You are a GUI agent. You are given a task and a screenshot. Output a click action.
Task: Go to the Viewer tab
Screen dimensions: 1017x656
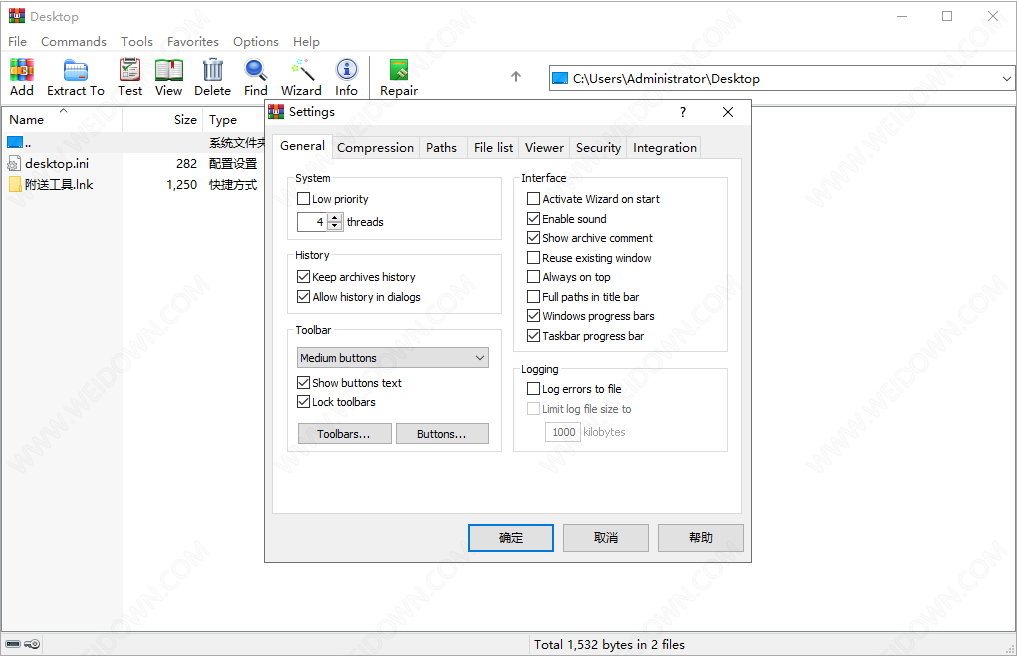click(x=544, y=147)
